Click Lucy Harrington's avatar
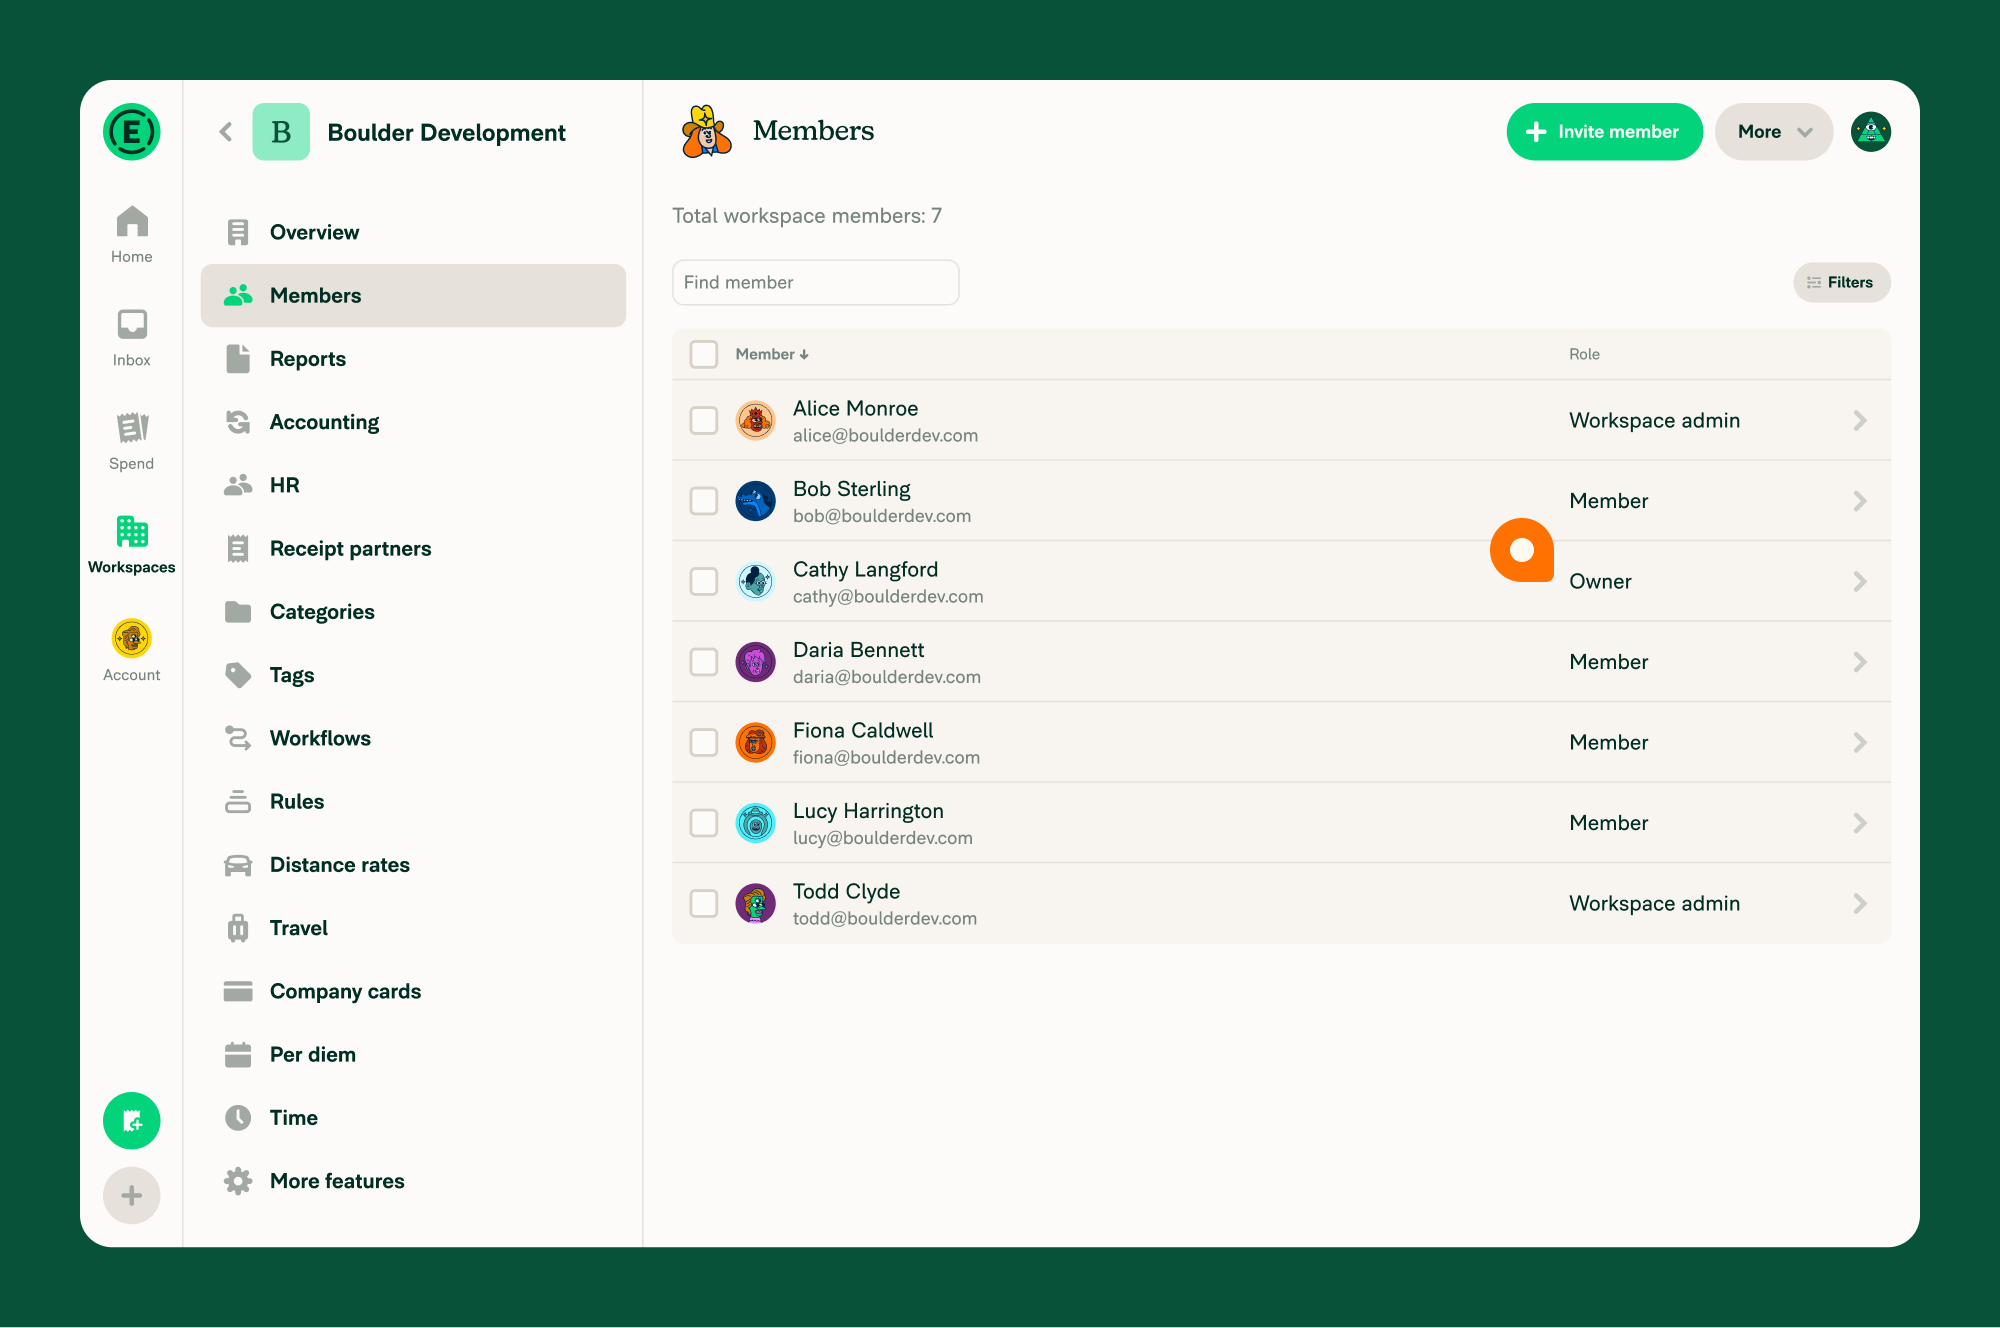 click(x=755, y=823)
